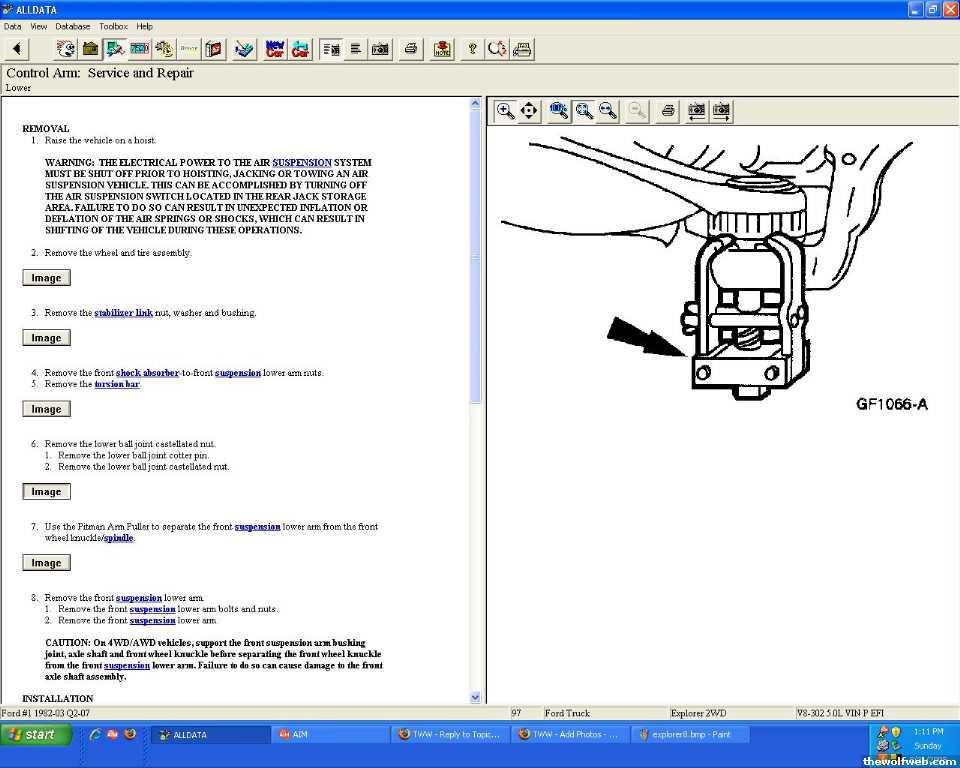960x768 pixels.
Task: Follow the 'stabilizer link' hyperlink
Action: 123,313
